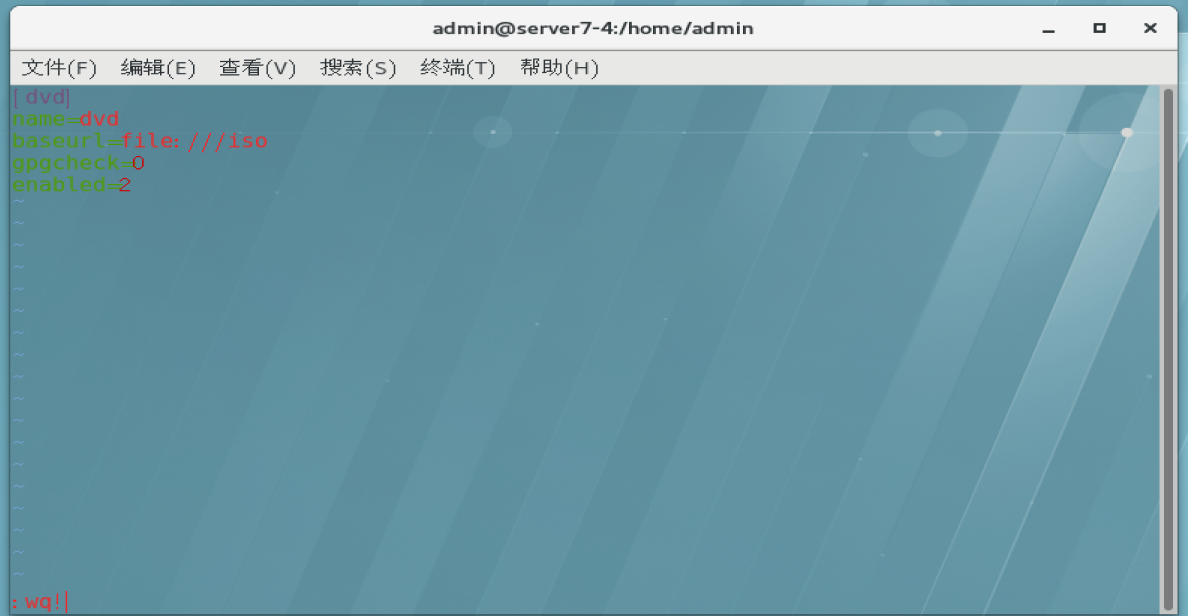Viewport: 1188px width, 616px height.
Task: Click the baseurl=file:///iso line
Action: click(x=140, y=141)
